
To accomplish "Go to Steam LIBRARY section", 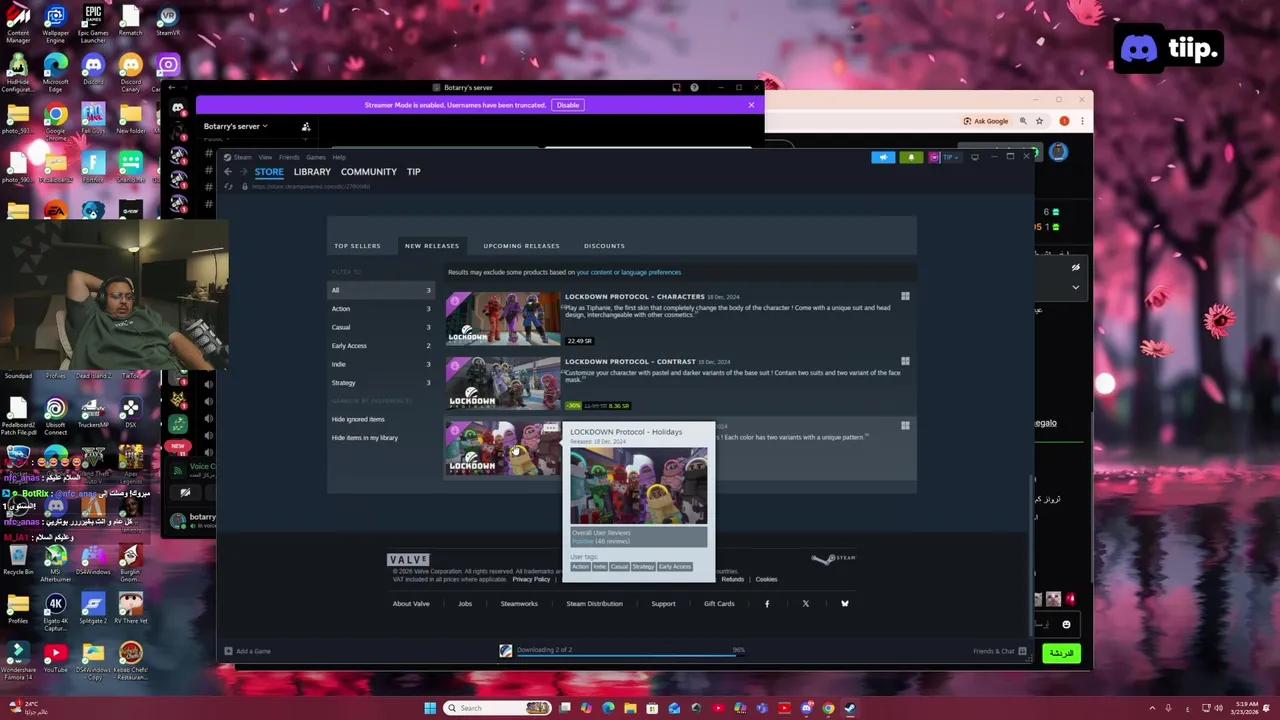I will point(312,172).
